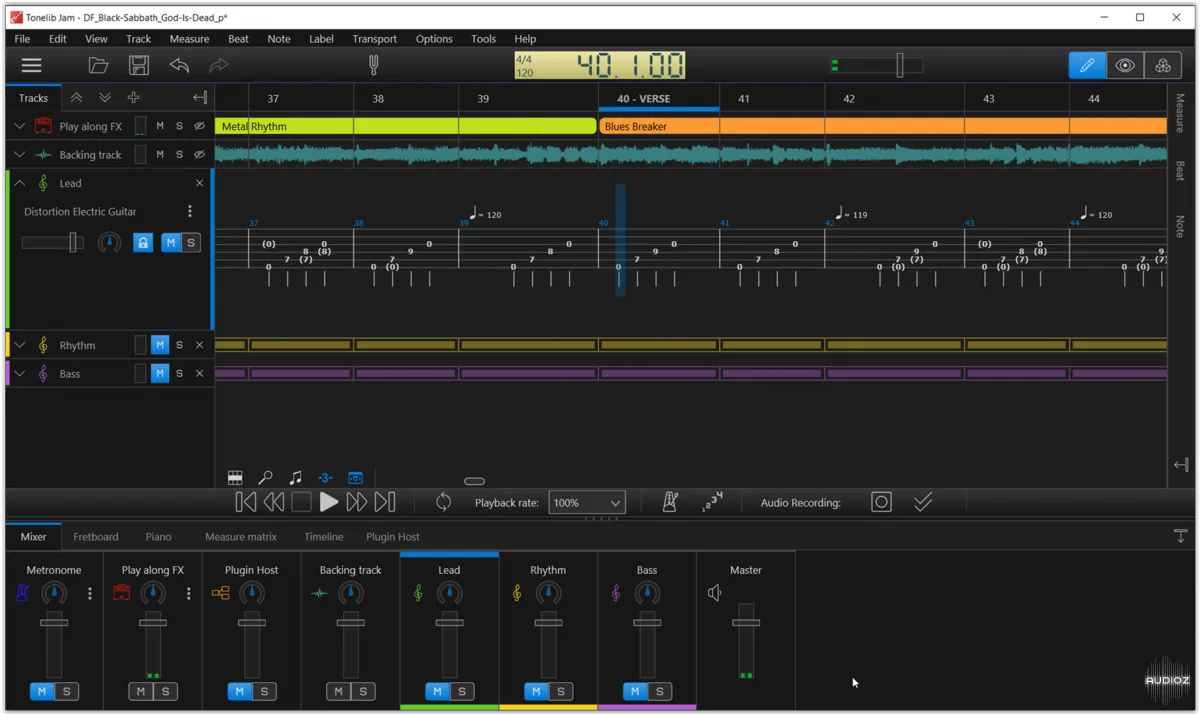Expand the Play along FX track chevron

click(19, 126)
